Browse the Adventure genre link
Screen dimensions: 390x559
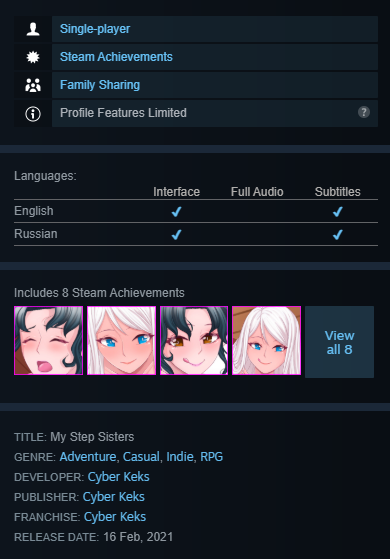pyautogui.click(x=88, y=457)
